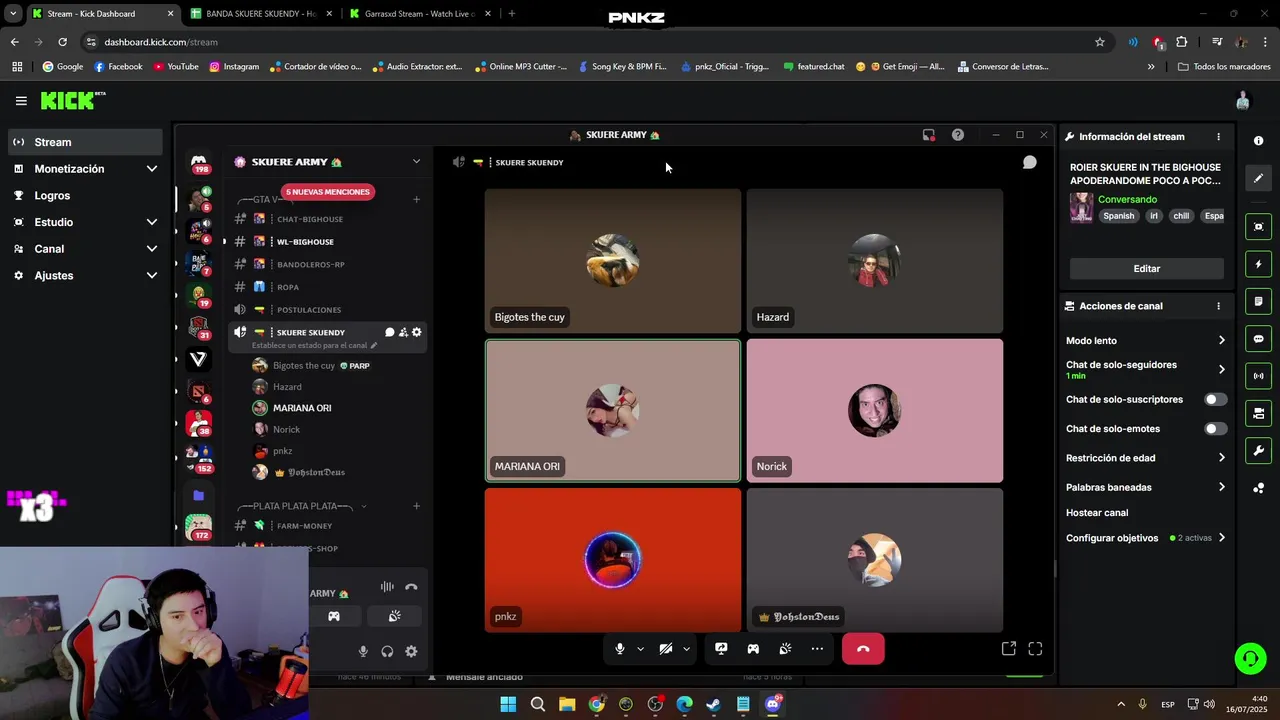Toggle noise suppression in voice panel

click(387, 587)
